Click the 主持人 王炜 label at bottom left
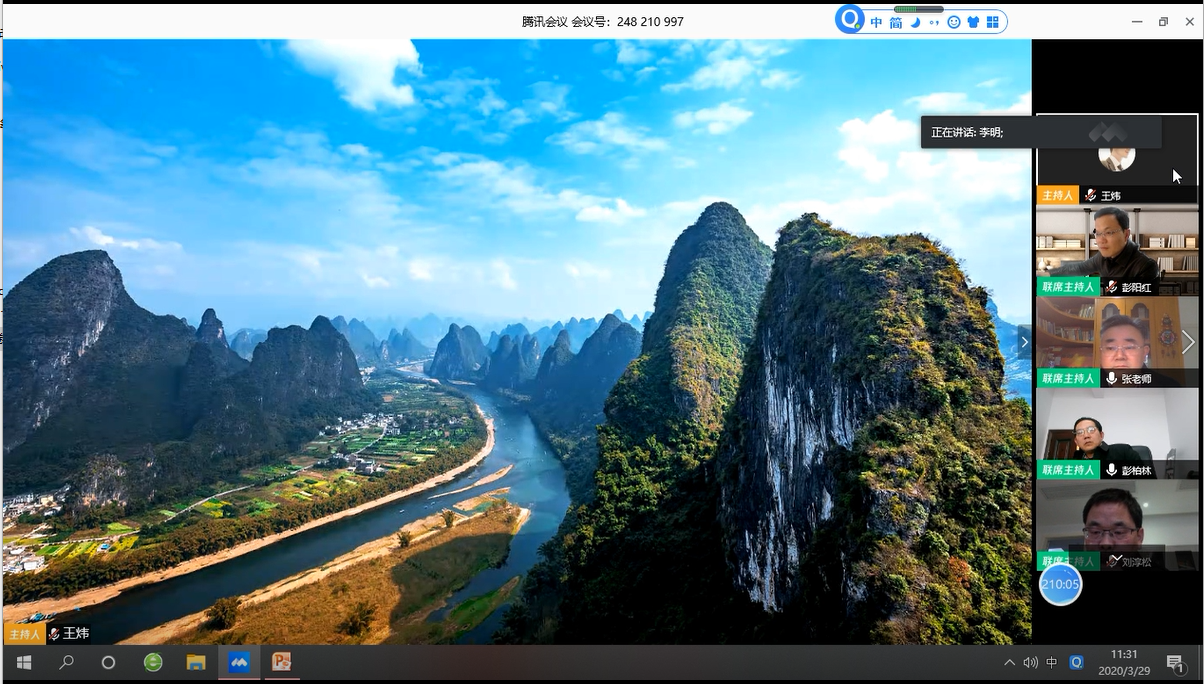Viewport: 1204px width, 684px height. click(47, 633)
